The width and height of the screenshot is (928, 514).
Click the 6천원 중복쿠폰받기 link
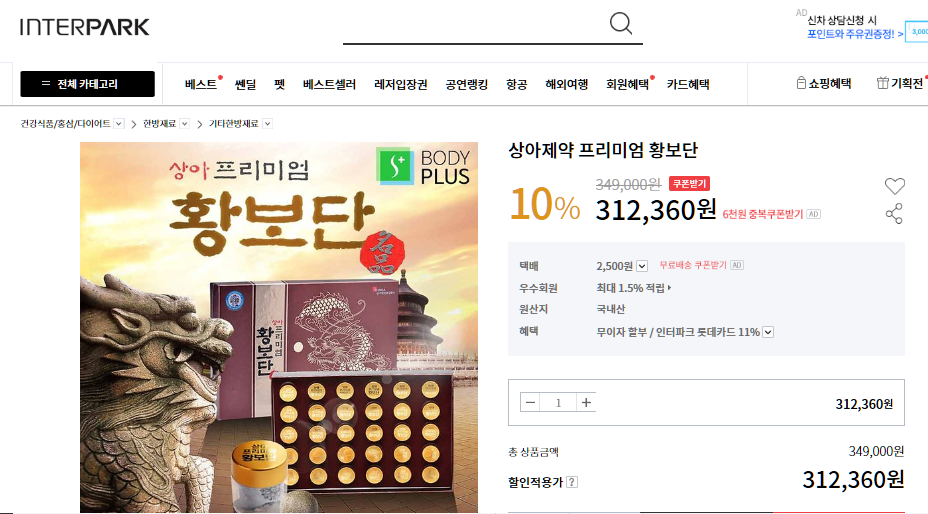click(x=762, y=214)
